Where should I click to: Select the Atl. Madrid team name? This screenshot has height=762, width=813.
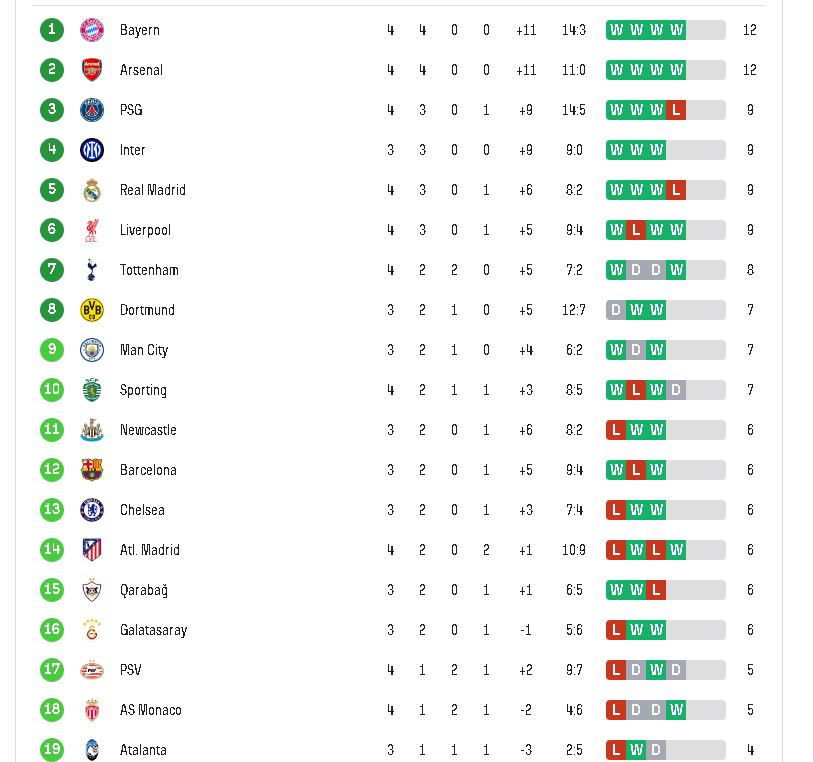150,550
